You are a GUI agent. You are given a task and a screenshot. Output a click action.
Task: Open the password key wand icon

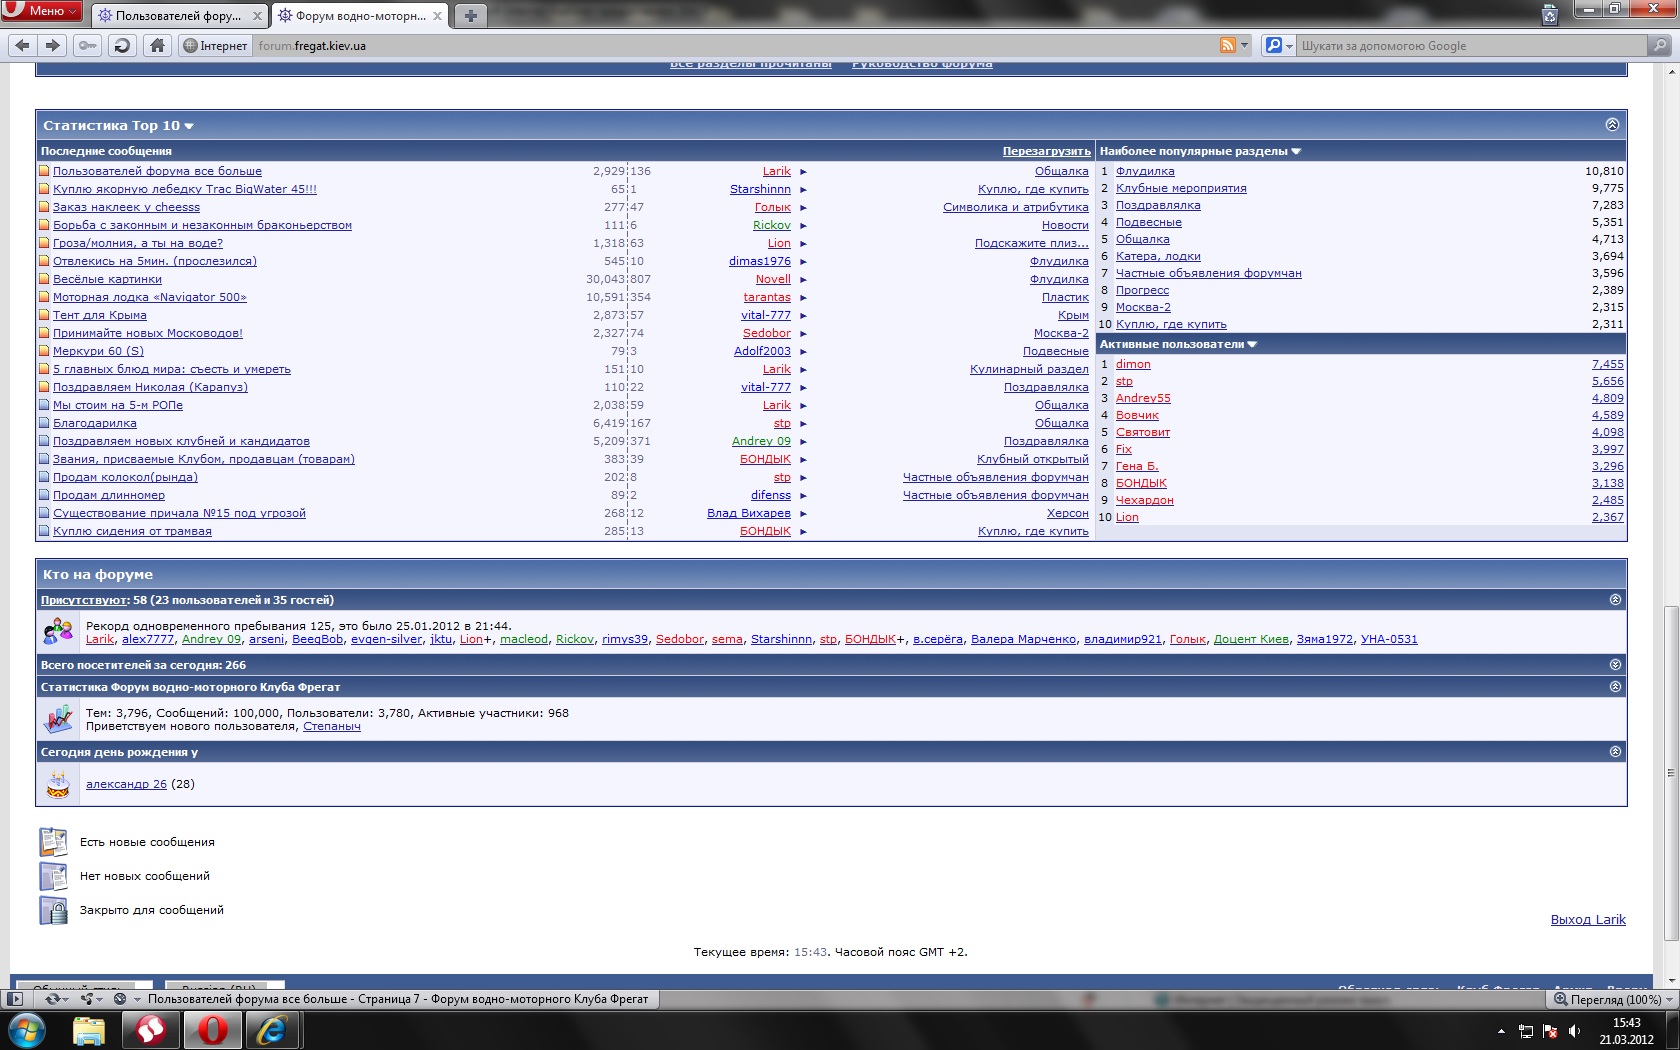88,45
